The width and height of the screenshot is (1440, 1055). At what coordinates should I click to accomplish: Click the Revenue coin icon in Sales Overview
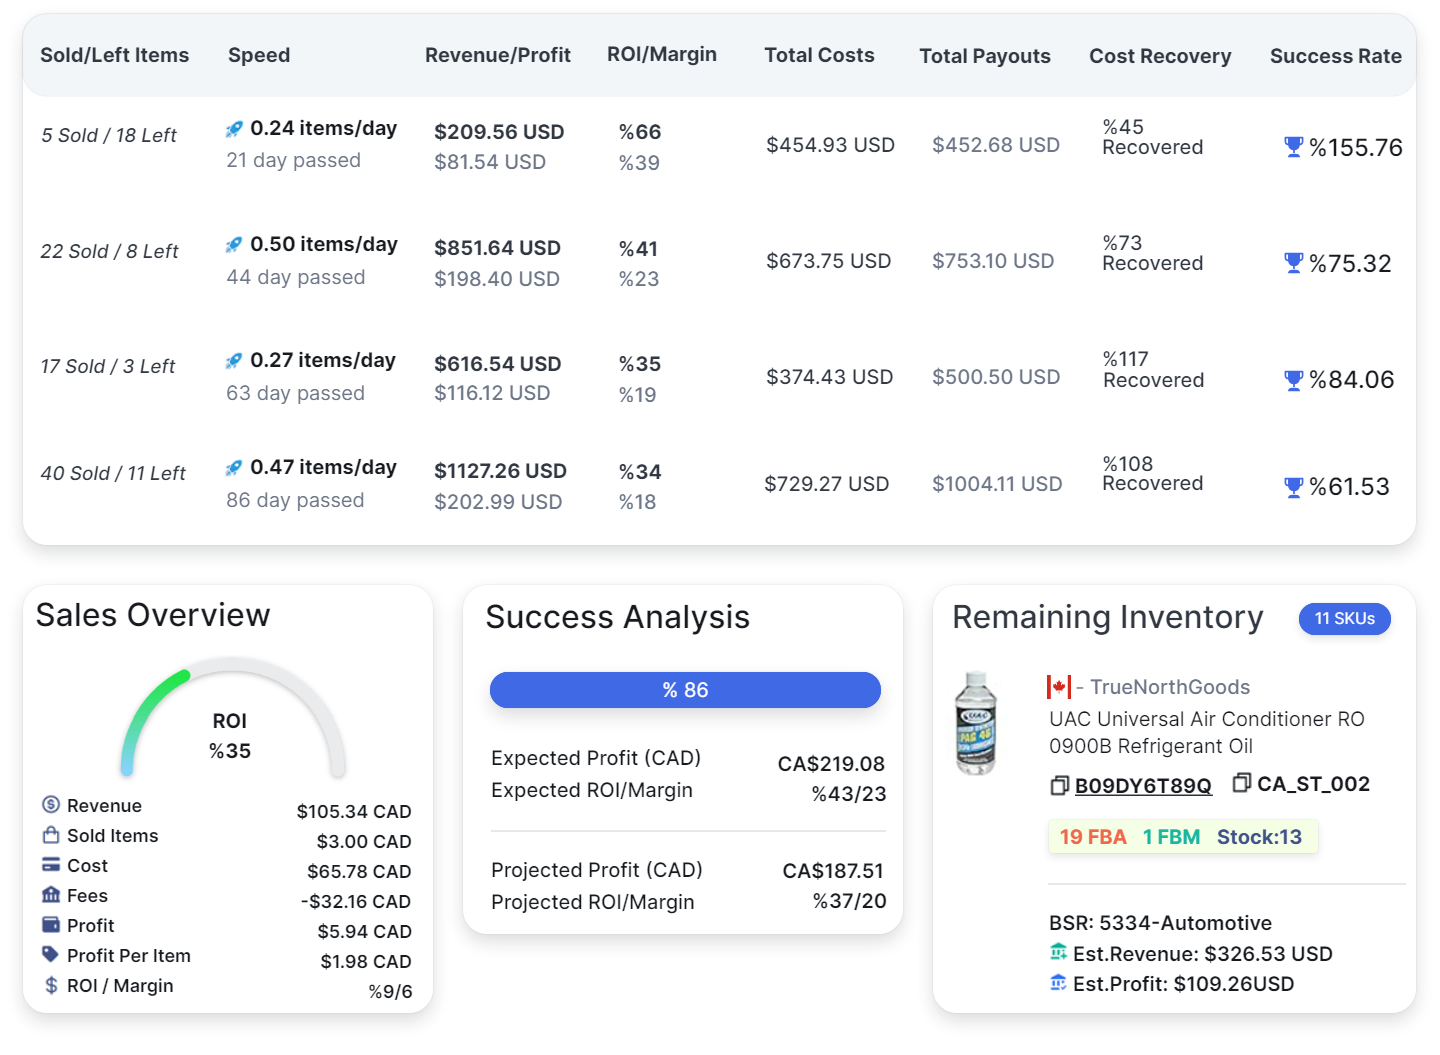point(50,805)
